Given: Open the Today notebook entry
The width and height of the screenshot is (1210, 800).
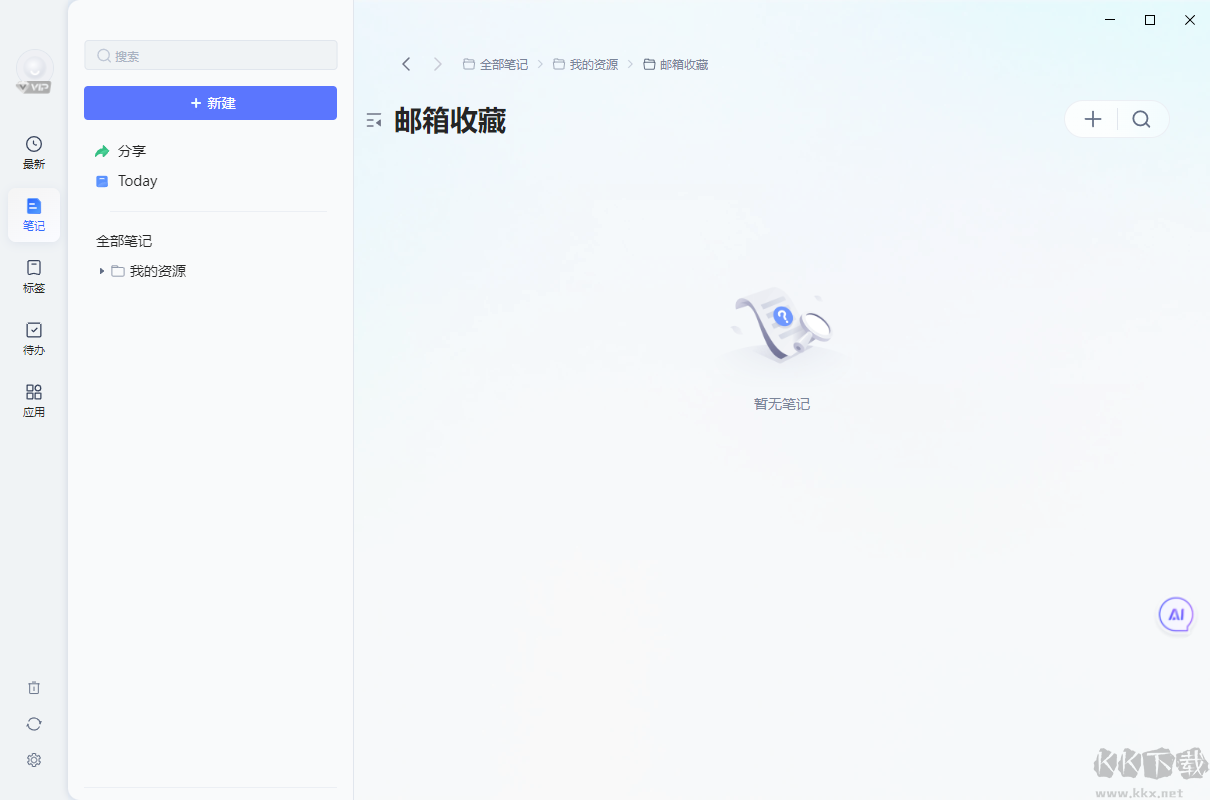Looking at the screenshot, I should tap(137, 181).
